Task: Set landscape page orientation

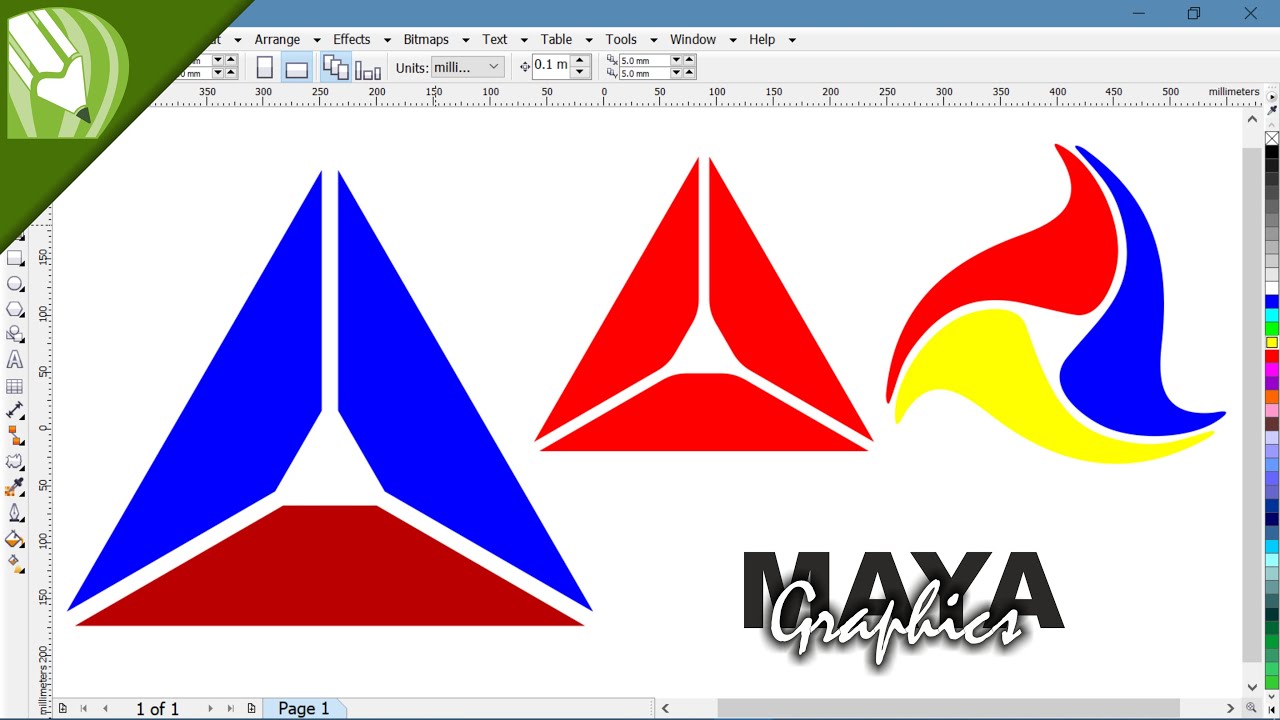Action: click(296, 68)
